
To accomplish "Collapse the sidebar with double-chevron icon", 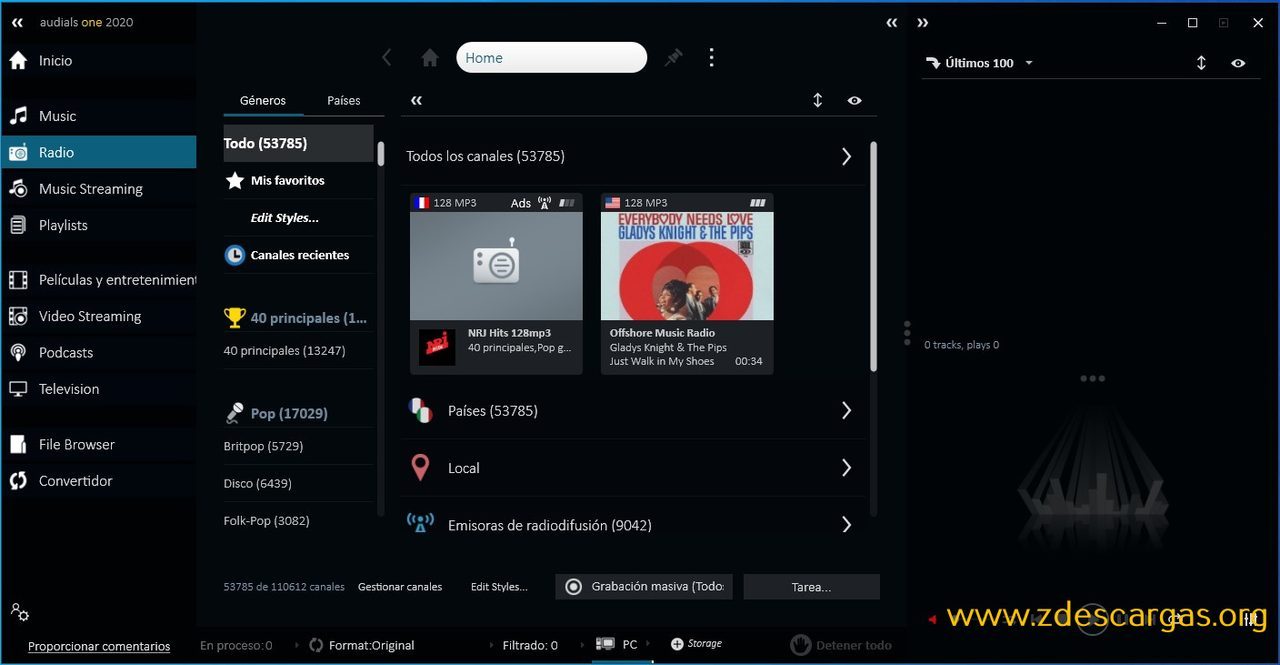I will pos(17,22).
